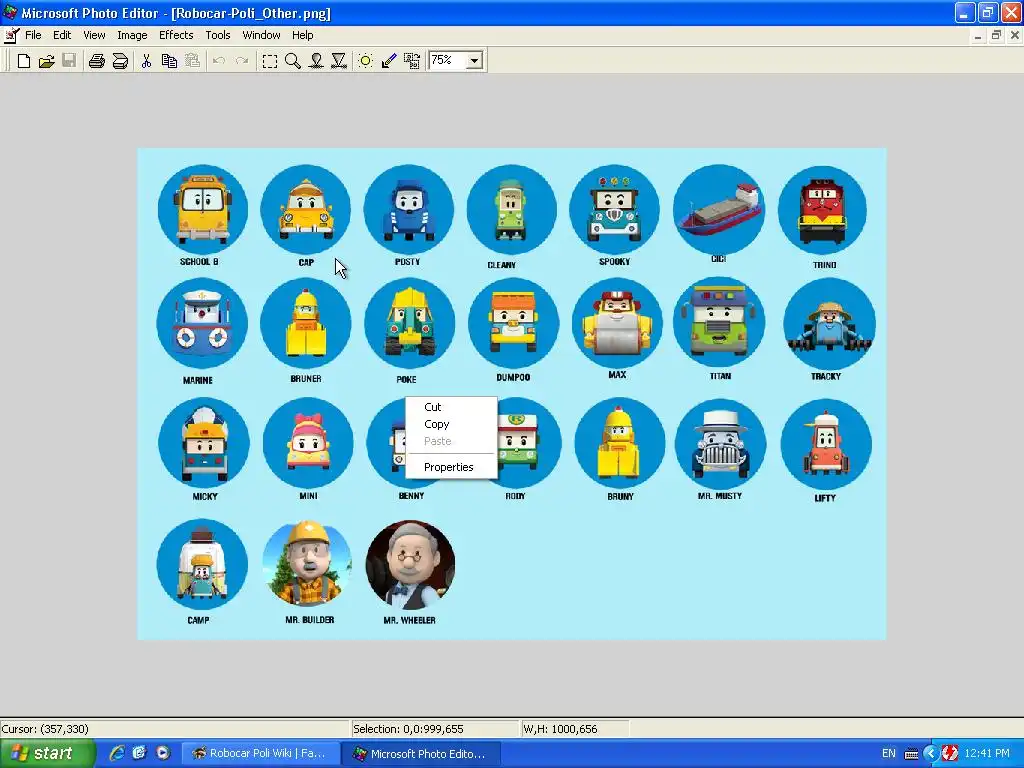The height and width of the screenshot is (768, 1024).
Task: Click the EN language indicator
Action: 889,754
